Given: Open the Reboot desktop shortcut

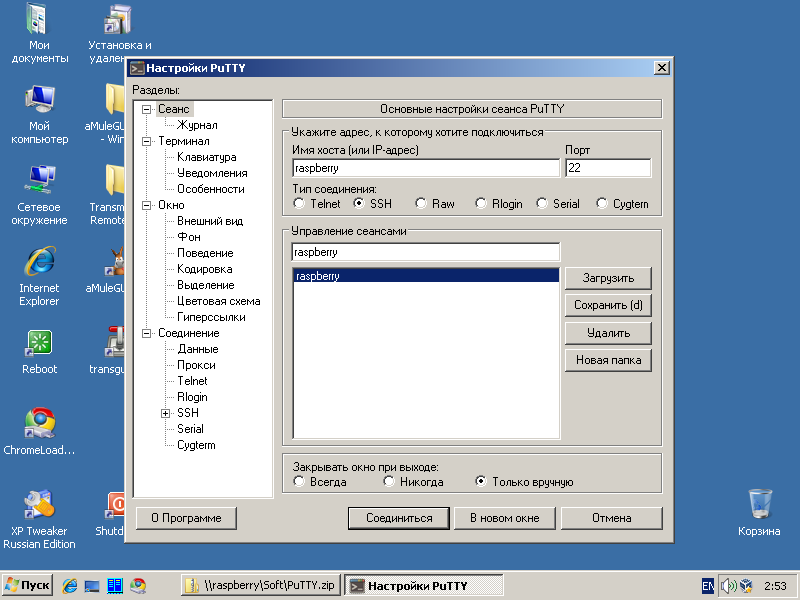Looking at the screenshot, I should (x=39, y=353).
